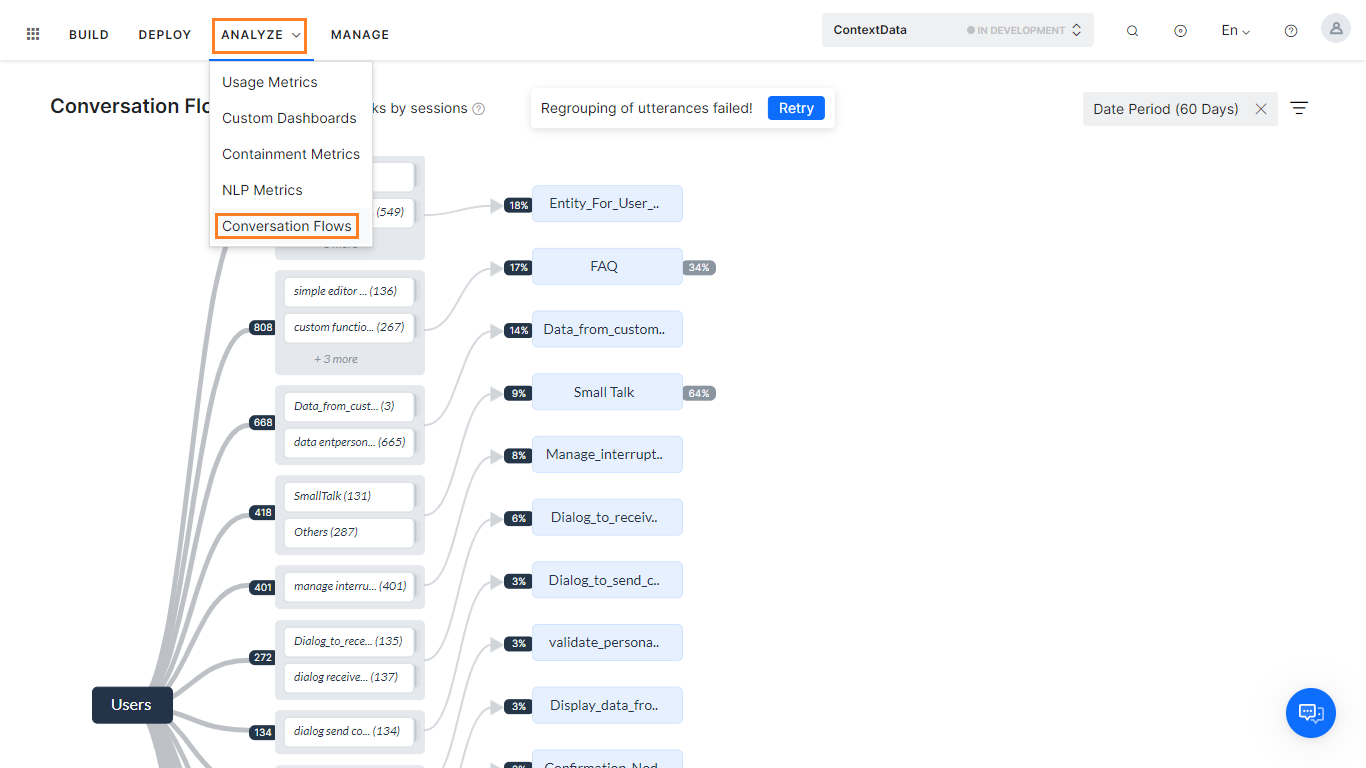Image resolution: width=1366 pixels, height=768 pixels.
Task: Open Containment Metrics from the dropdown
Action: [290, 153]
